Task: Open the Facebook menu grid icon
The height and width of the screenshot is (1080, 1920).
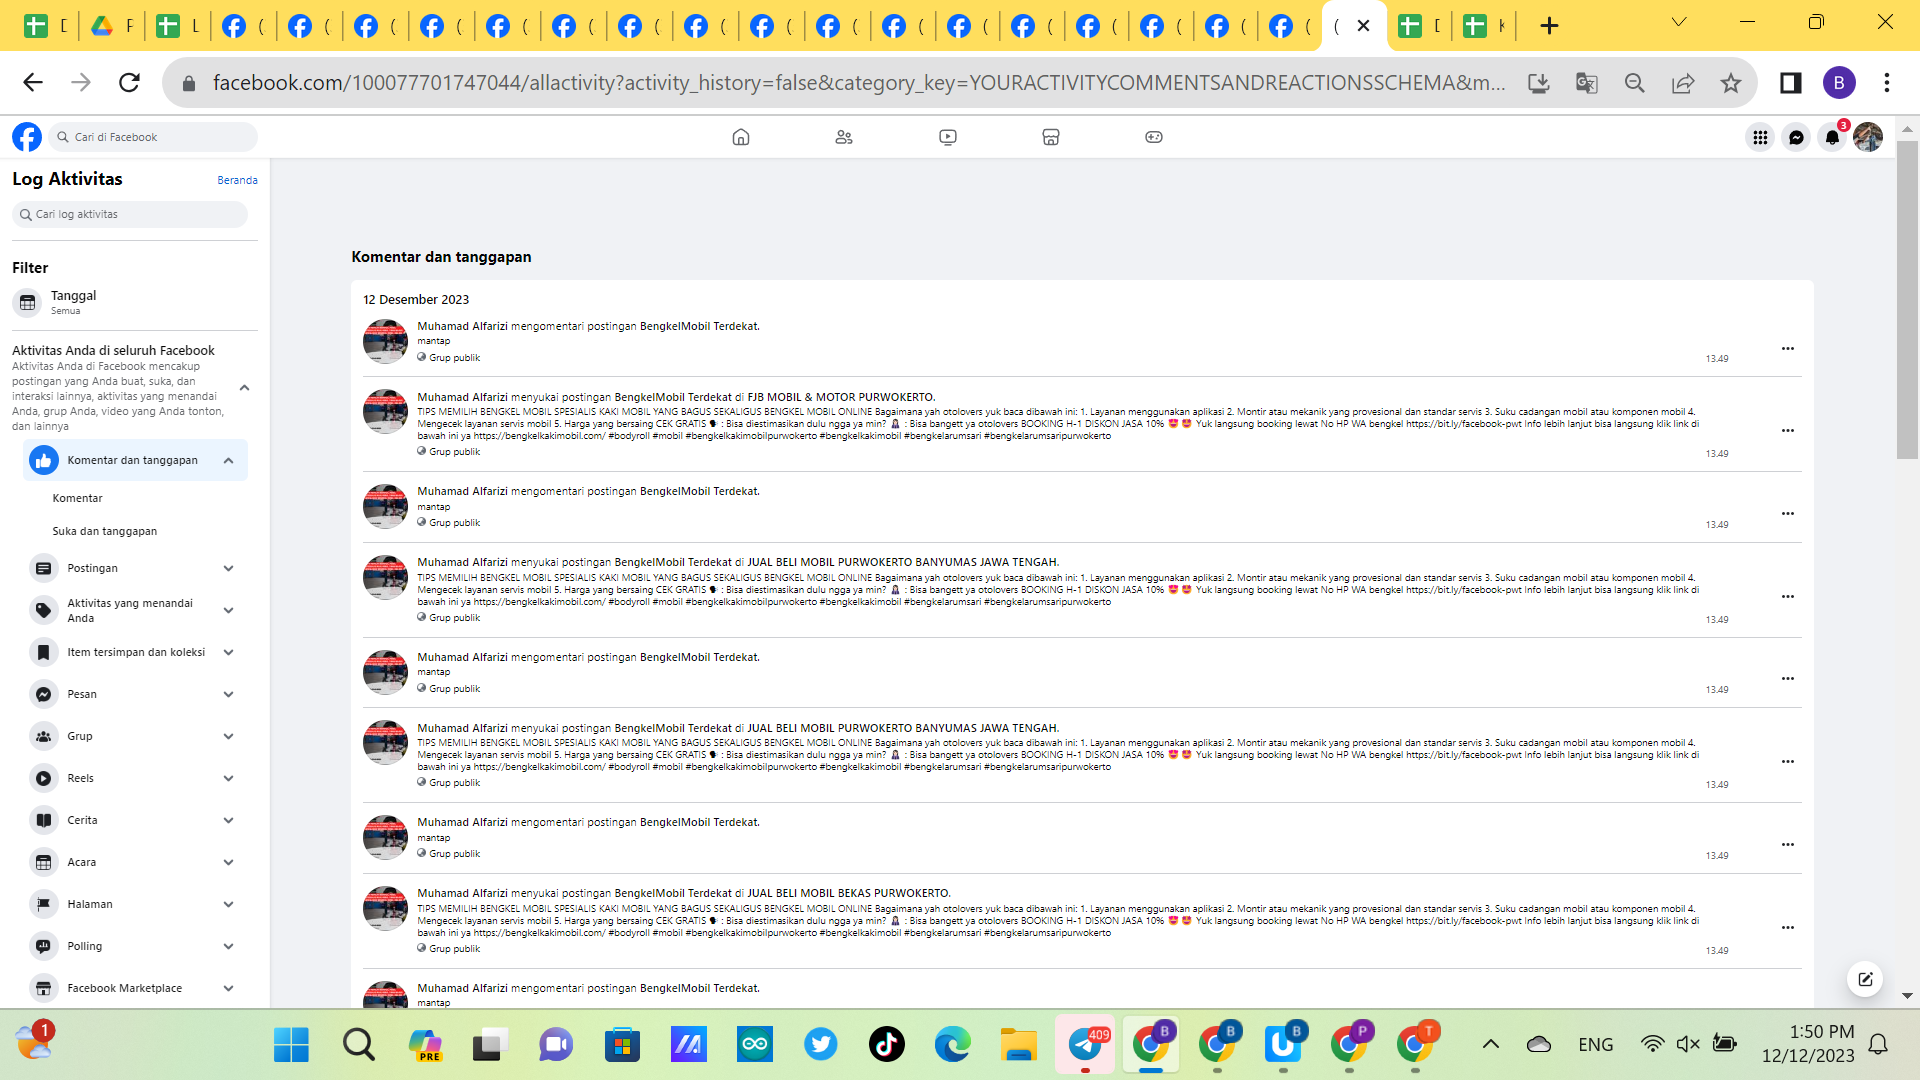Action: tap(1760, 137)
